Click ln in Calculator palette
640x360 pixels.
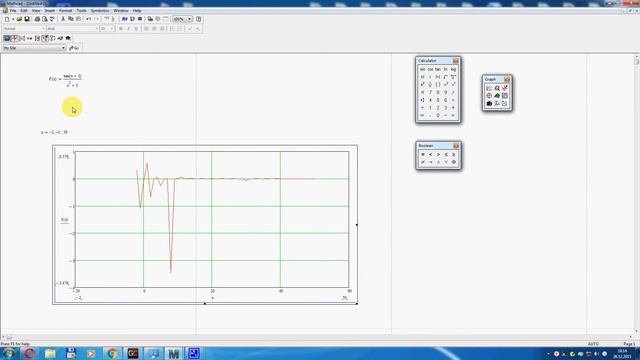(446, 69)
